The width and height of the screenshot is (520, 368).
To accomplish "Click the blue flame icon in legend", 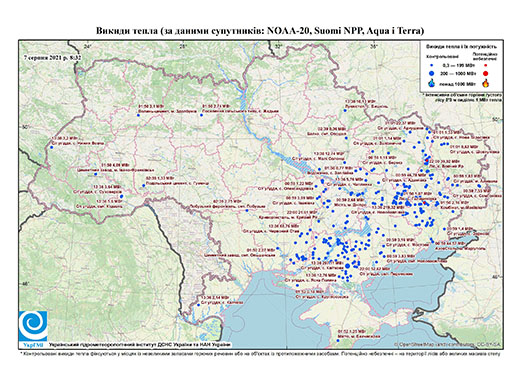I will coord(432,83).
